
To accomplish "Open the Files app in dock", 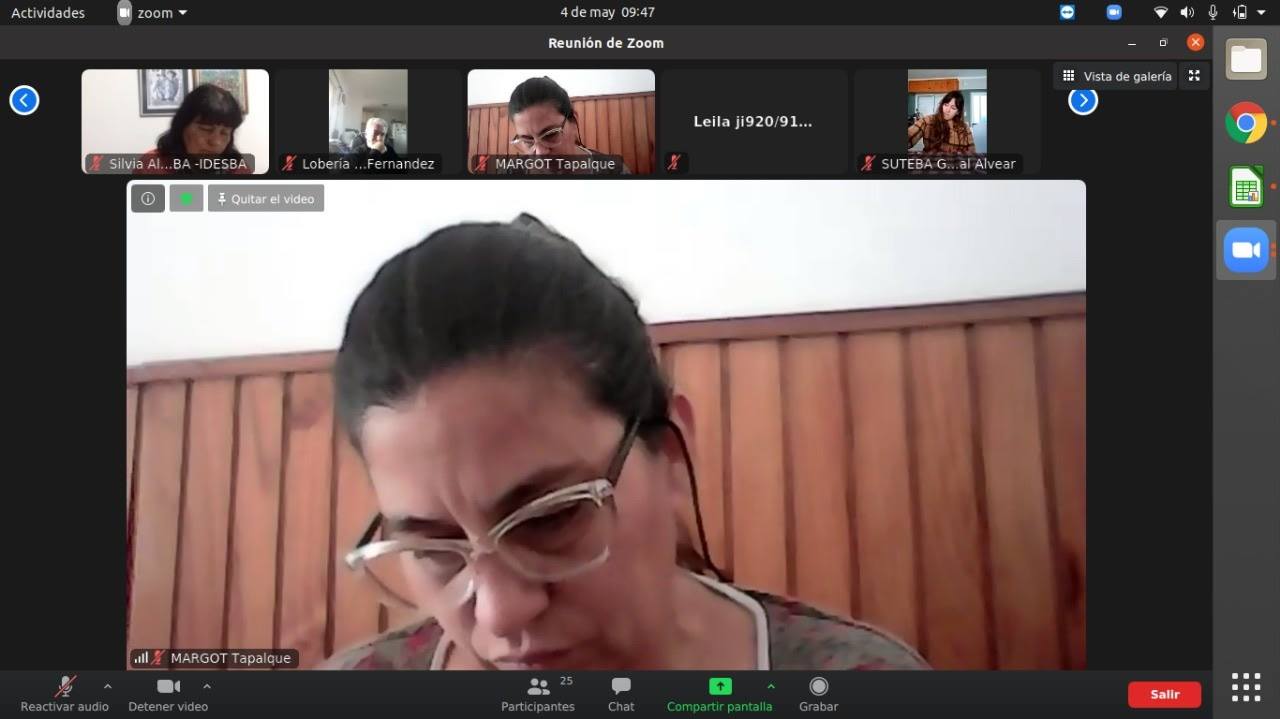I will point(1246,60).
